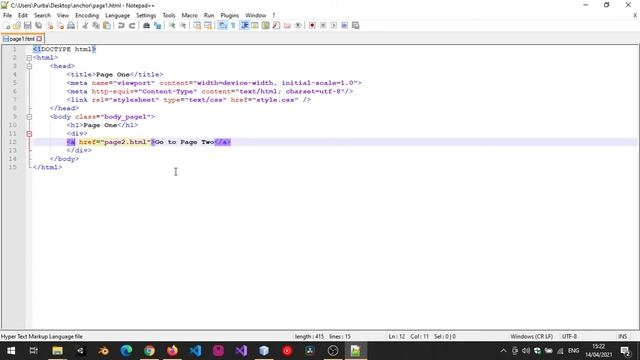
Task: Save the file with the Save icon
Action: 28,25
